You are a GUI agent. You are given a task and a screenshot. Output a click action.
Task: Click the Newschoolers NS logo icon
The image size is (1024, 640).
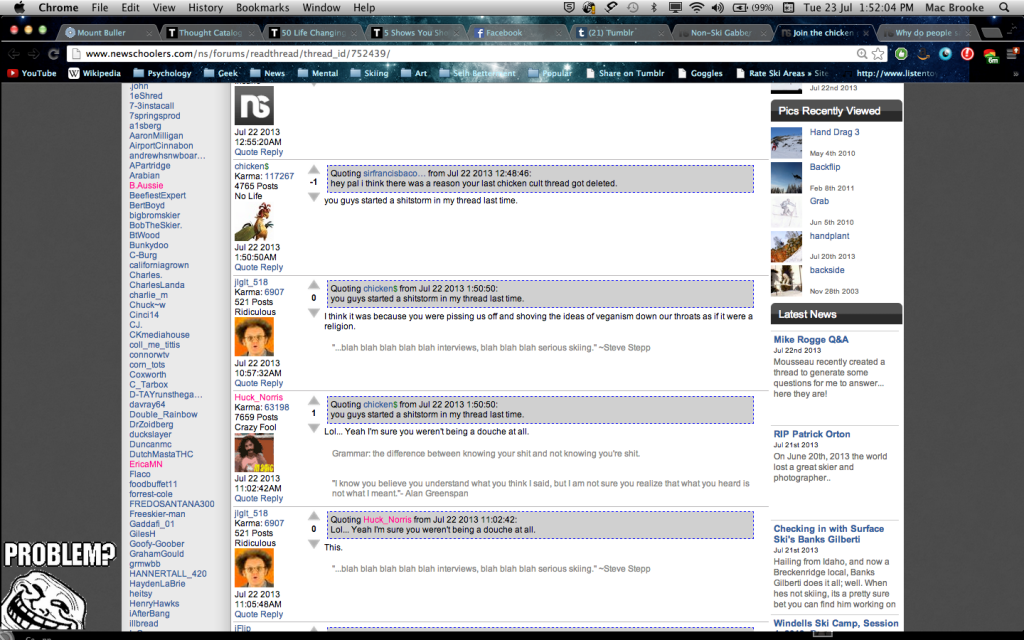[x=253, y=104]
